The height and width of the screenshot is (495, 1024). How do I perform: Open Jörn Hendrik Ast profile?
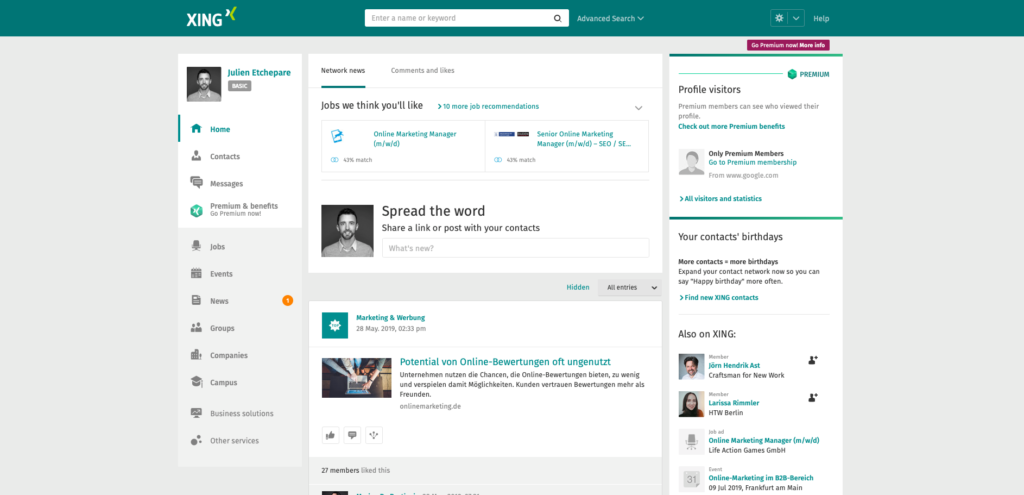coord(734,366)
